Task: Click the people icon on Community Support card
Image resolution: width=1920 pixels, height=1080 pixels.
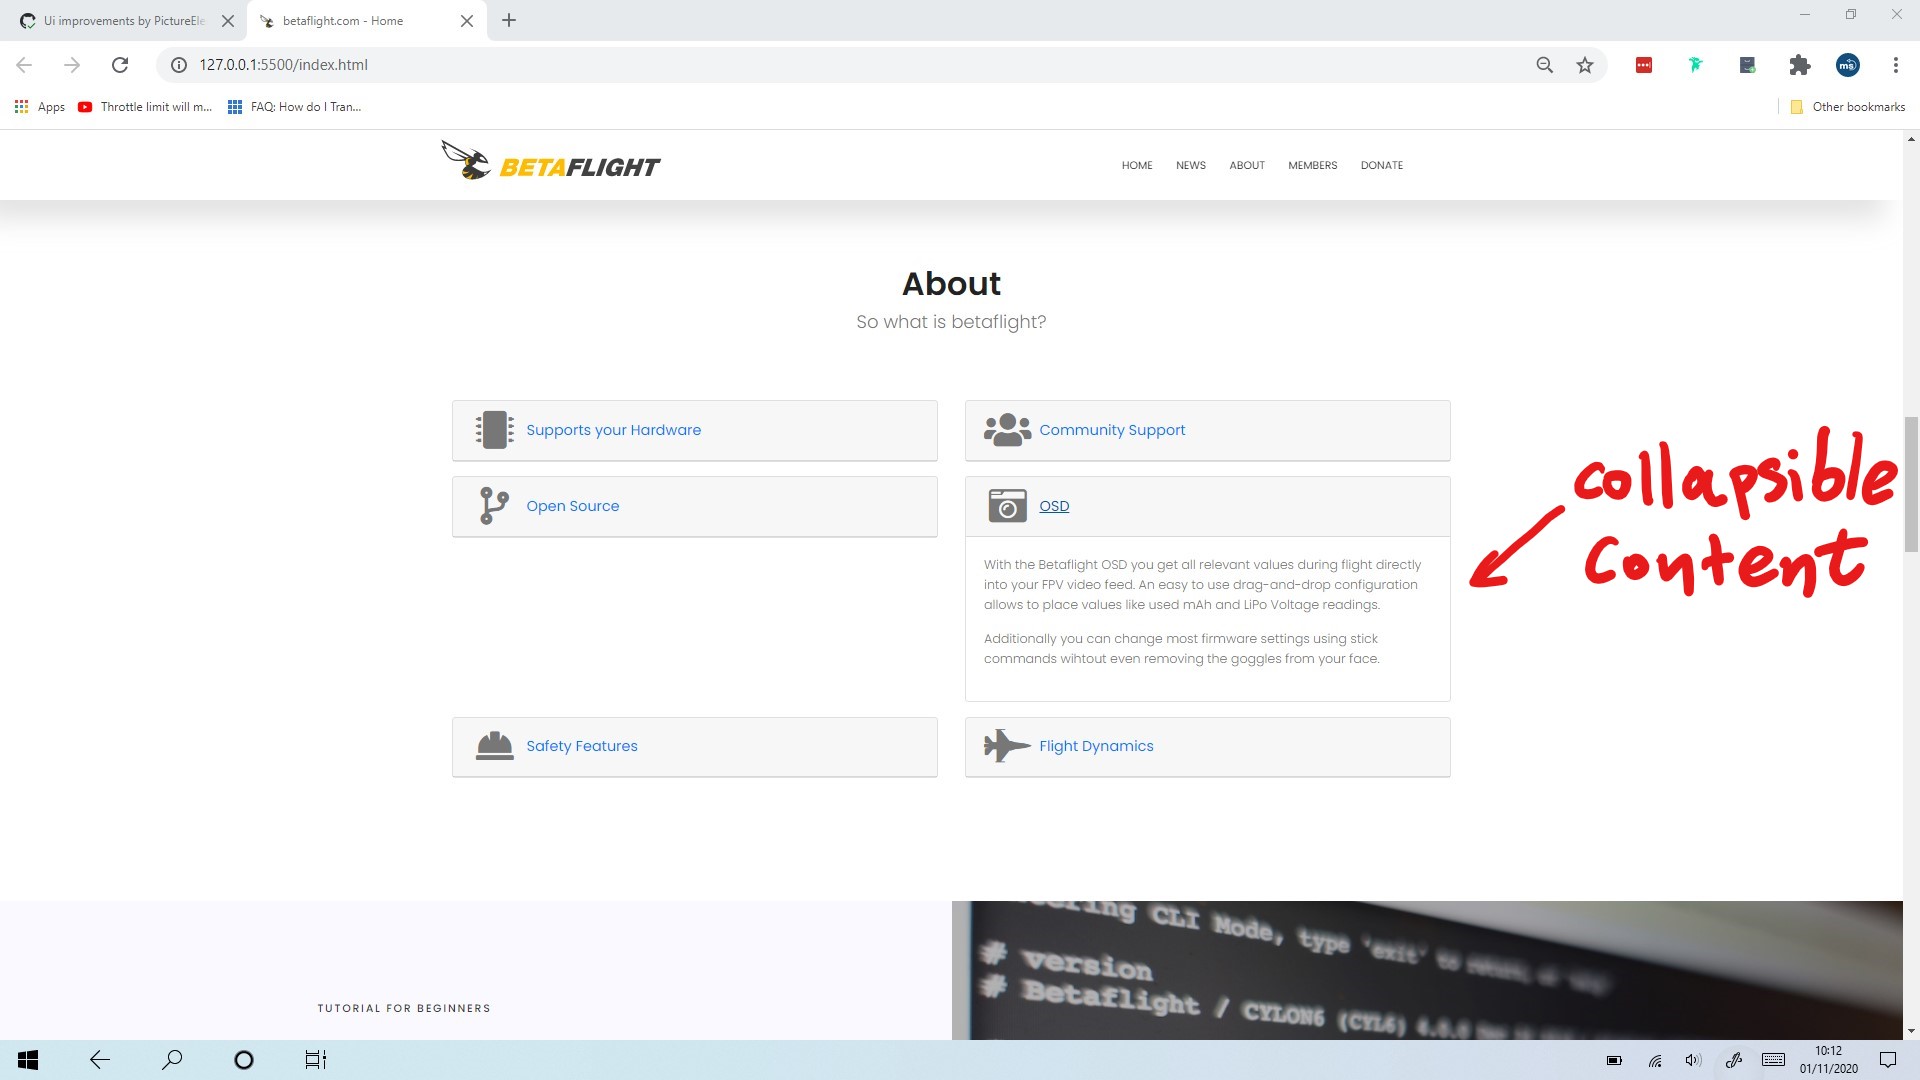Action: click(1008, 429)
